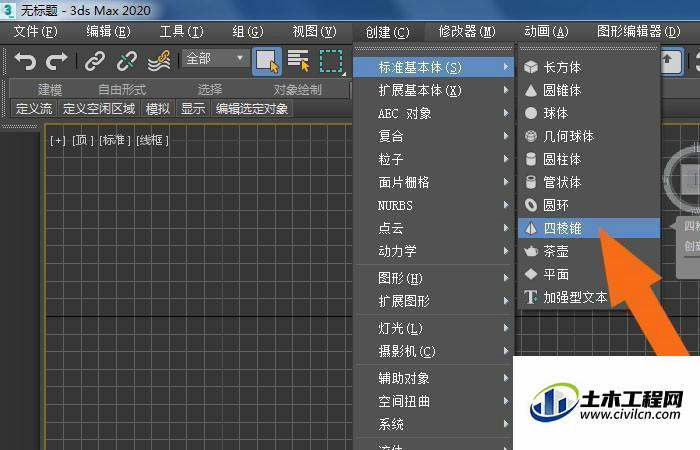Expand 复合 submenu
Viewport: 700px width, 450px height.
pos(433,136)
